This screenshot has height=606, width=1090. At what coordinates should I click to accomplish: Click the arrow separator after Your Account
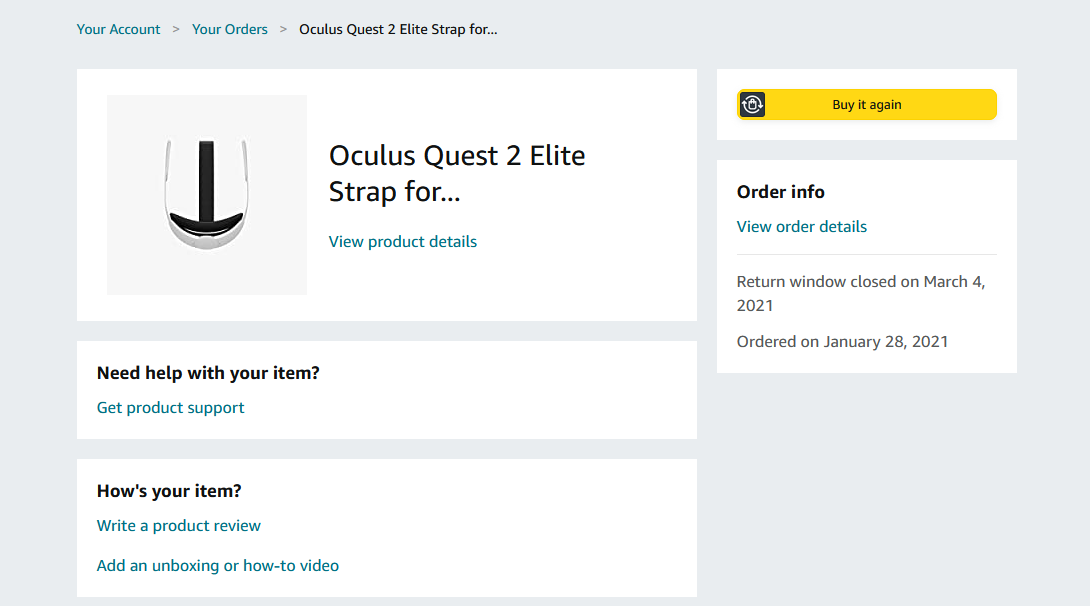(176, 29)
